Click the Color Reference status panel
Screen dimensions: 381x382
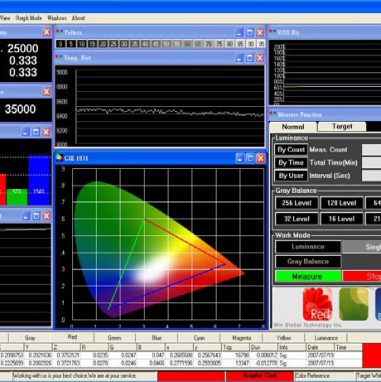point(324,376)
